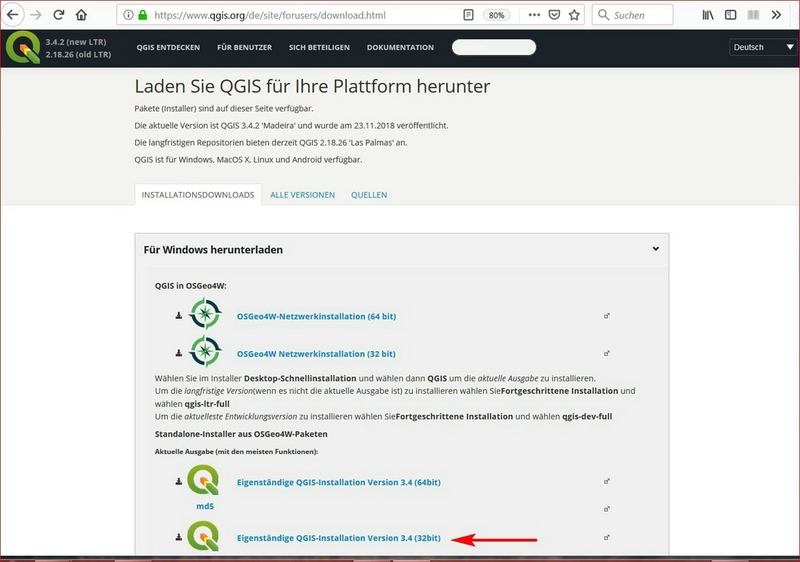Click QGIS logo beside 3.4 (64bit) installer
Screen dimensions: 800x562
click(x=203, y=480)
